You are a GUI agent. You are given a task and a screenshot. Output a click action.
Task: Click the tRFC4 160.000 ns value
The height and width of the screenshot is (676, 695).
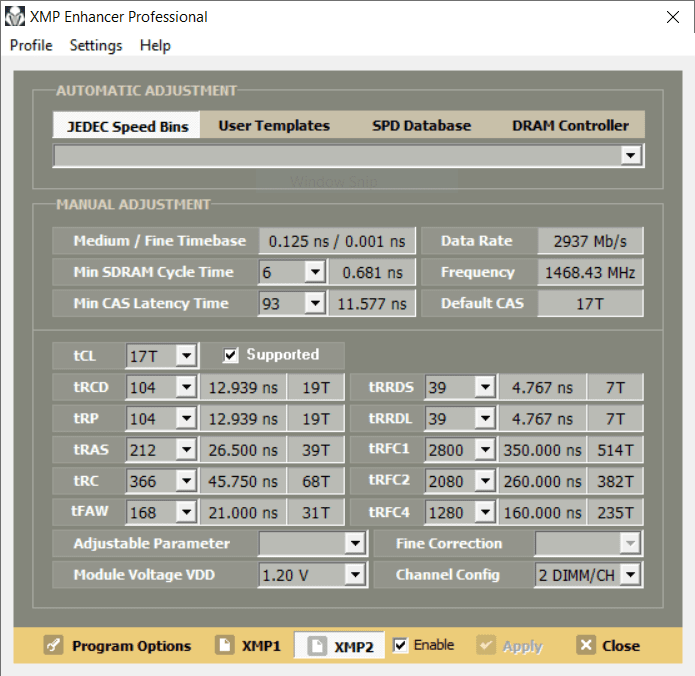543,512
